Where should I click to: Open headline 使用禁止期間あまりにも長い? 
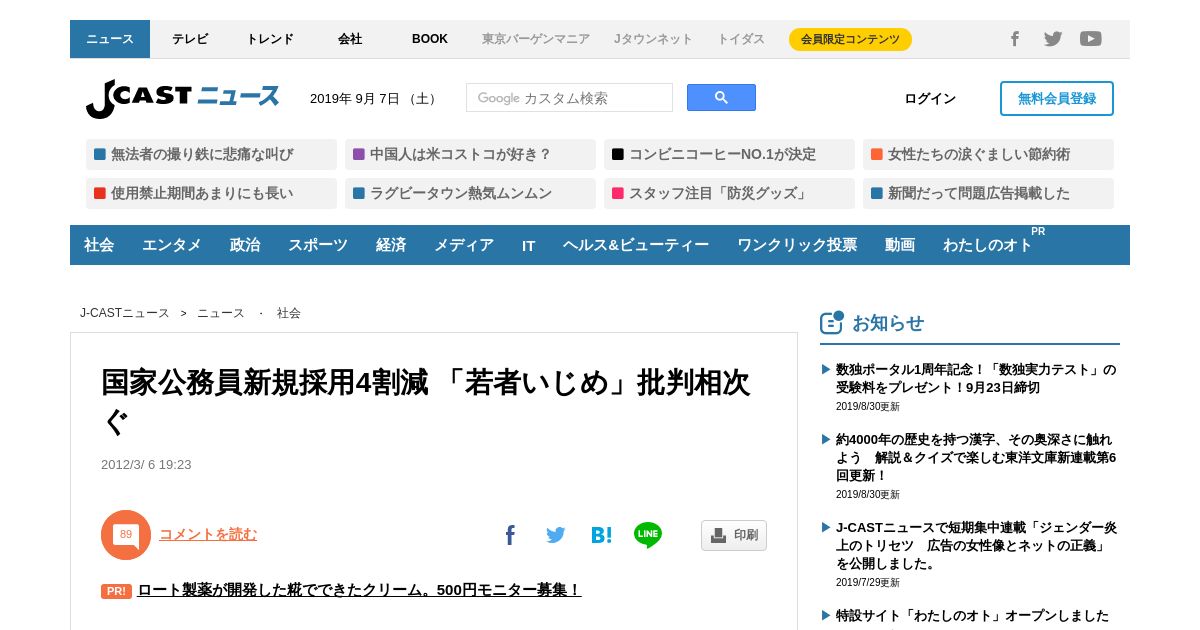pyautogui.click(x=211, y=193)
